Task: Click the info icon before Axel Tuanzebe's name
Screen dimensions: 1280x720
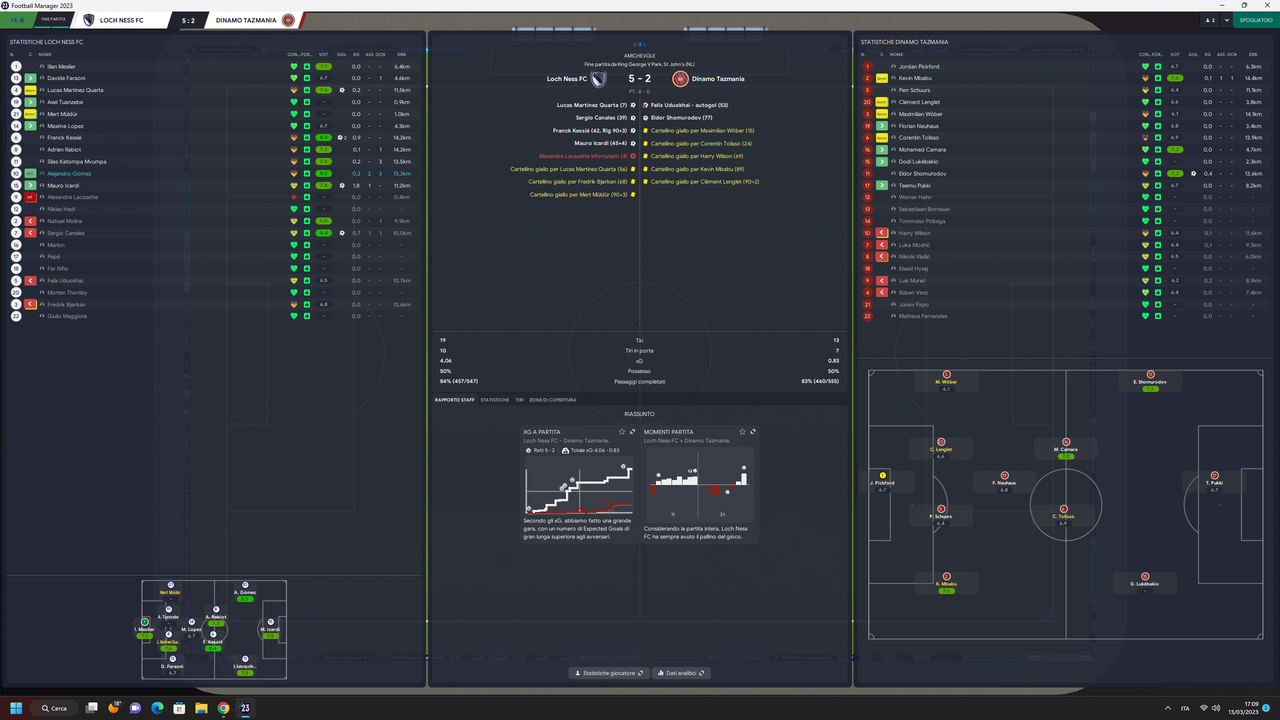Action: coord(41,102)
